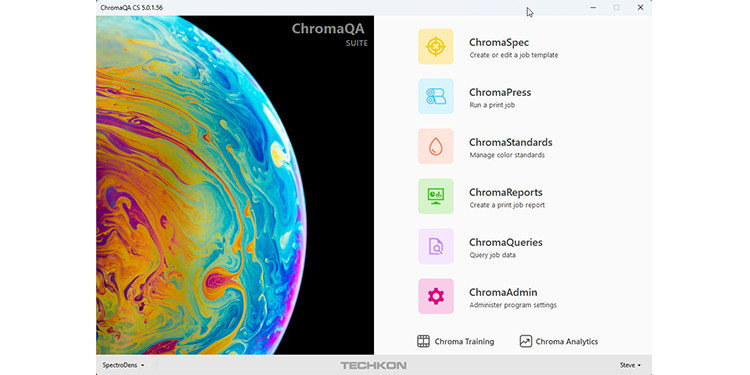Click the 'Manage color standards' description

[x=507, y=155]
